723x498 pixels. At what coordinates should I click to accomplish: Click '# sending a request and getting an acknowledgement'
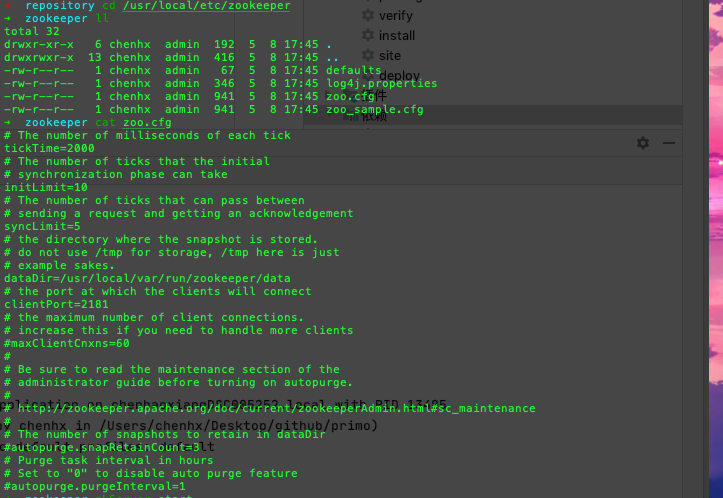pos(179,213)
